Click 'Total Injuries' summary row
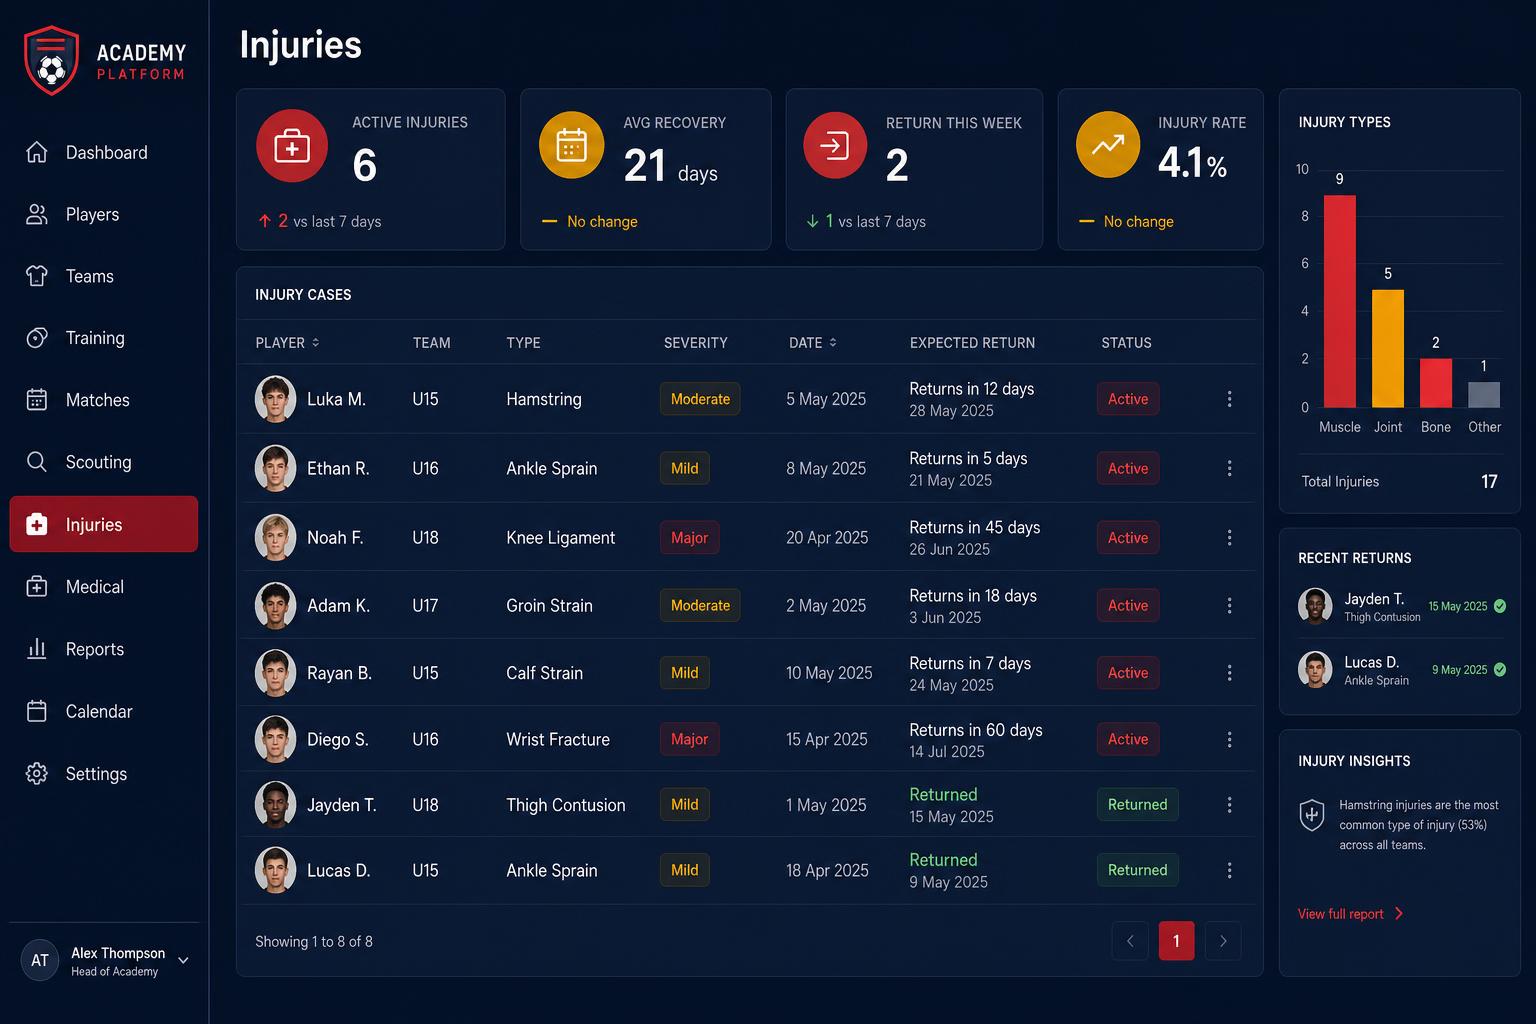The width and height of the screenshot is (1536, 1024). click(x=1399, y=482)
